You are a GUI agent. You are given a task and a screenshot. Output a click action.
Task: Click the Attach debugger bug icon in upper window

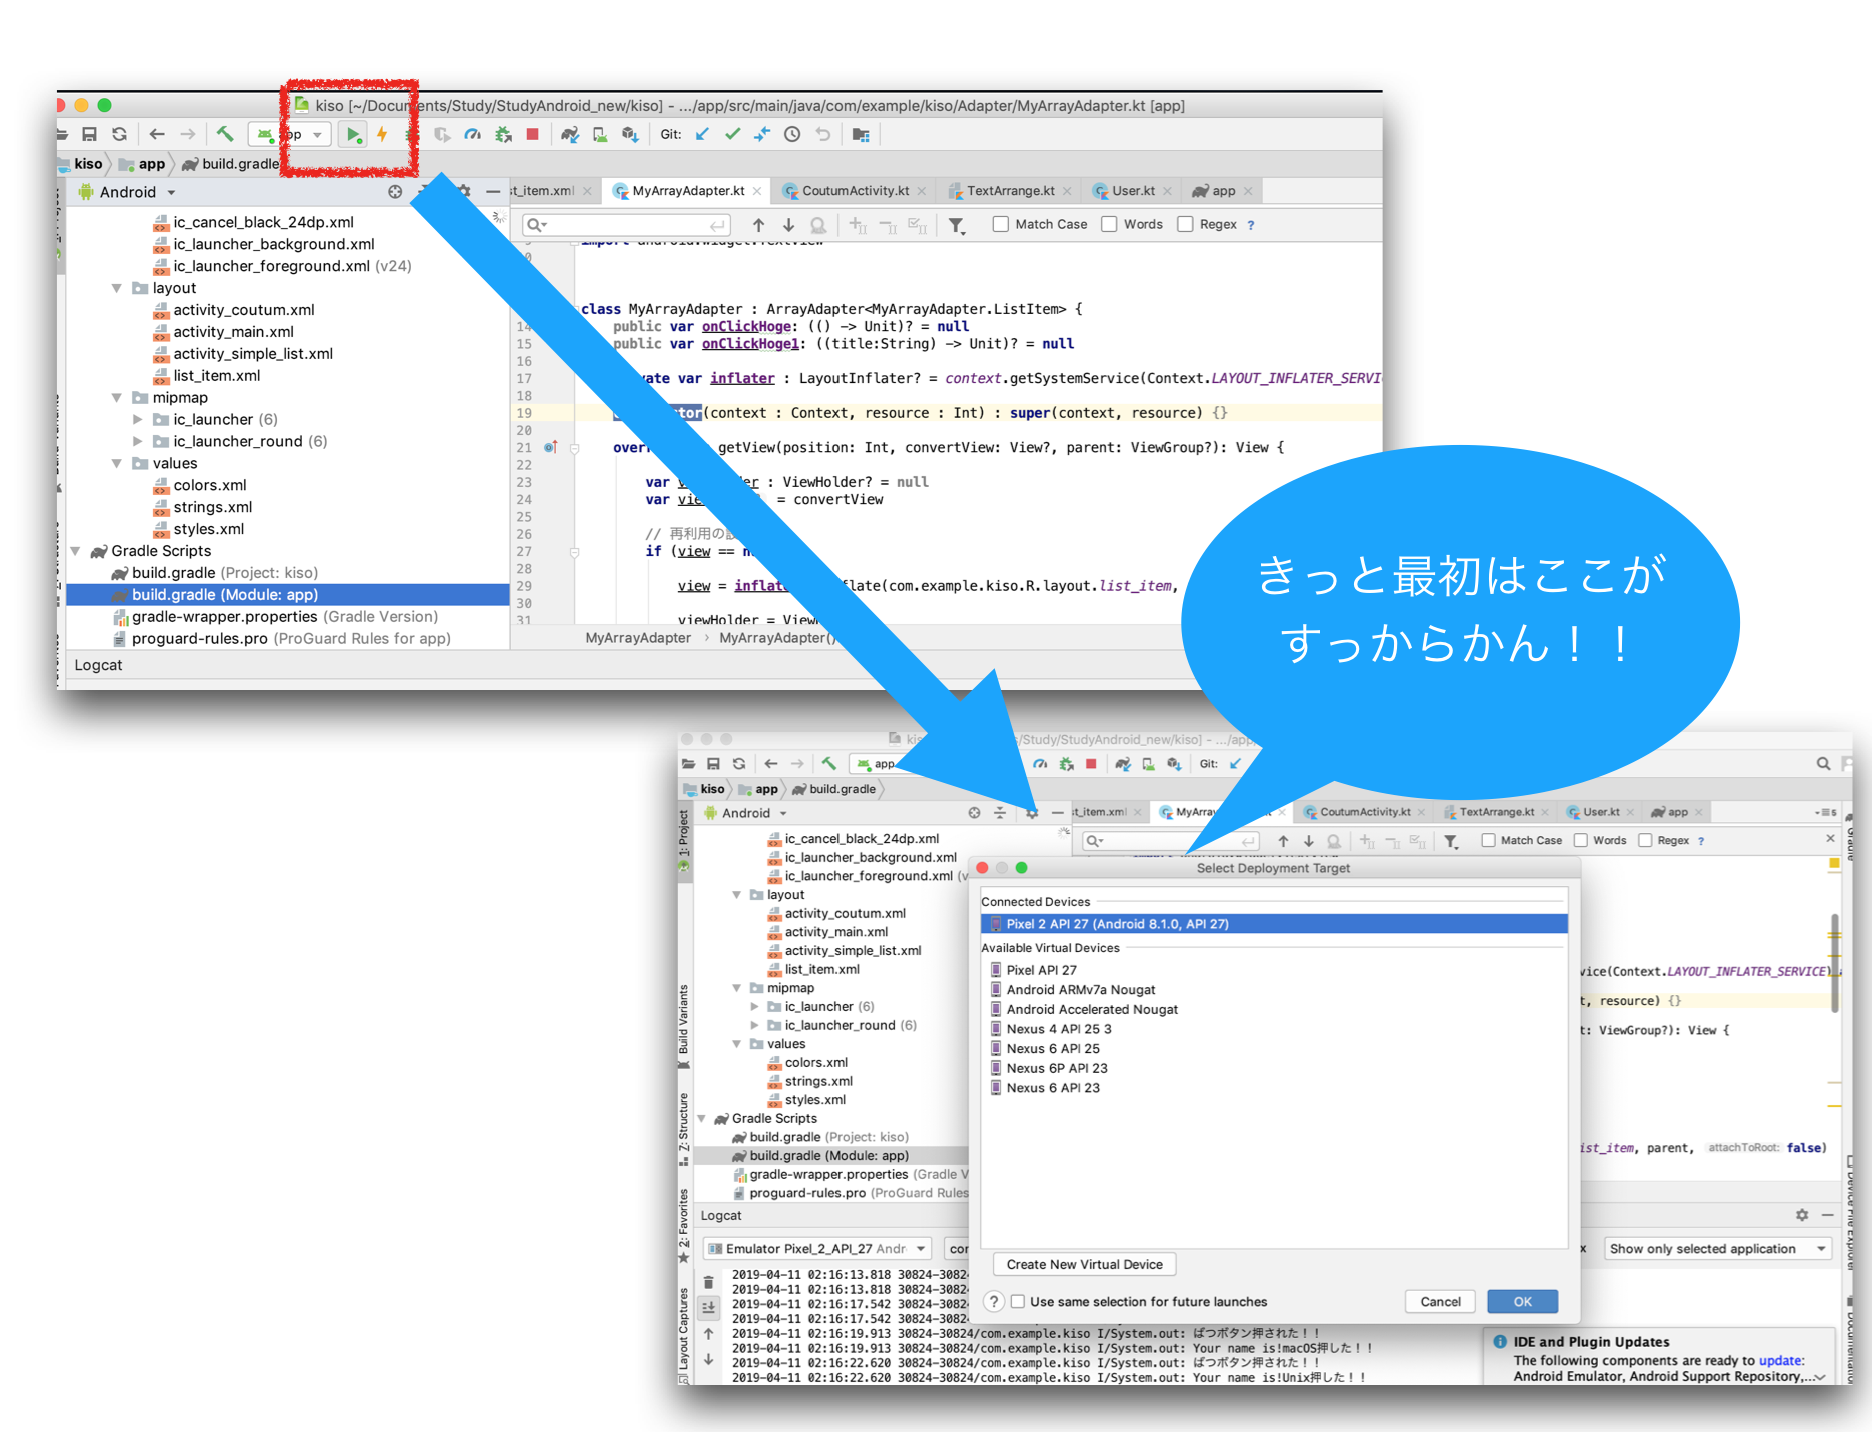coord(502,134)
